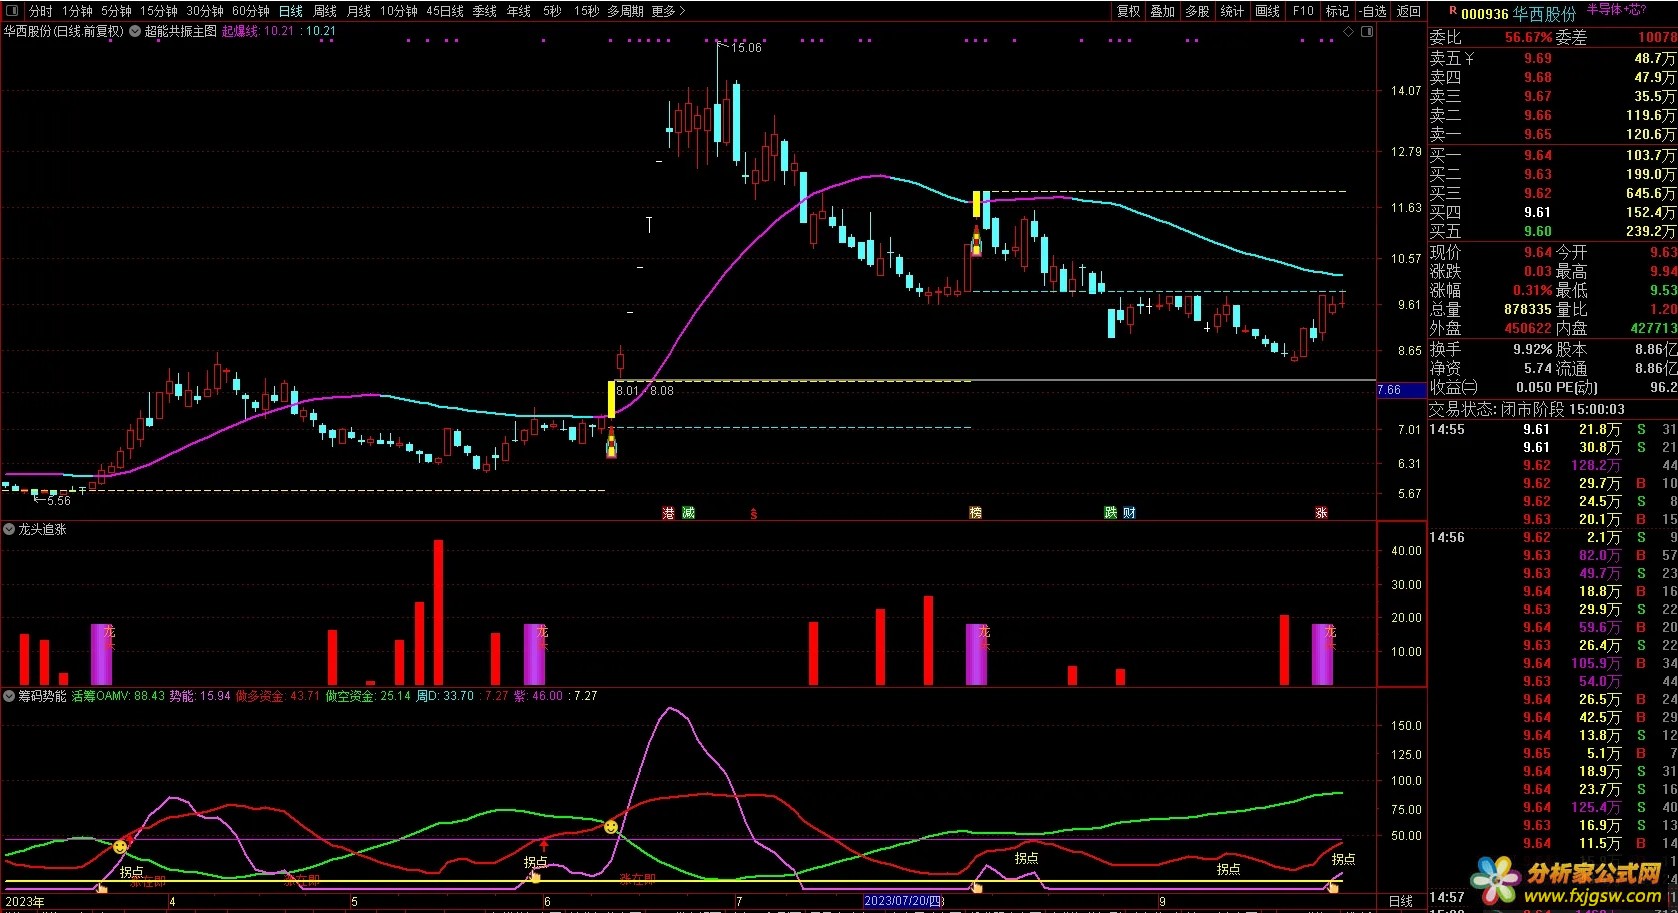The image size is (1678, 913).
Task: Click the flame signal icon below the July yellow bar
Action: (976, 242)
